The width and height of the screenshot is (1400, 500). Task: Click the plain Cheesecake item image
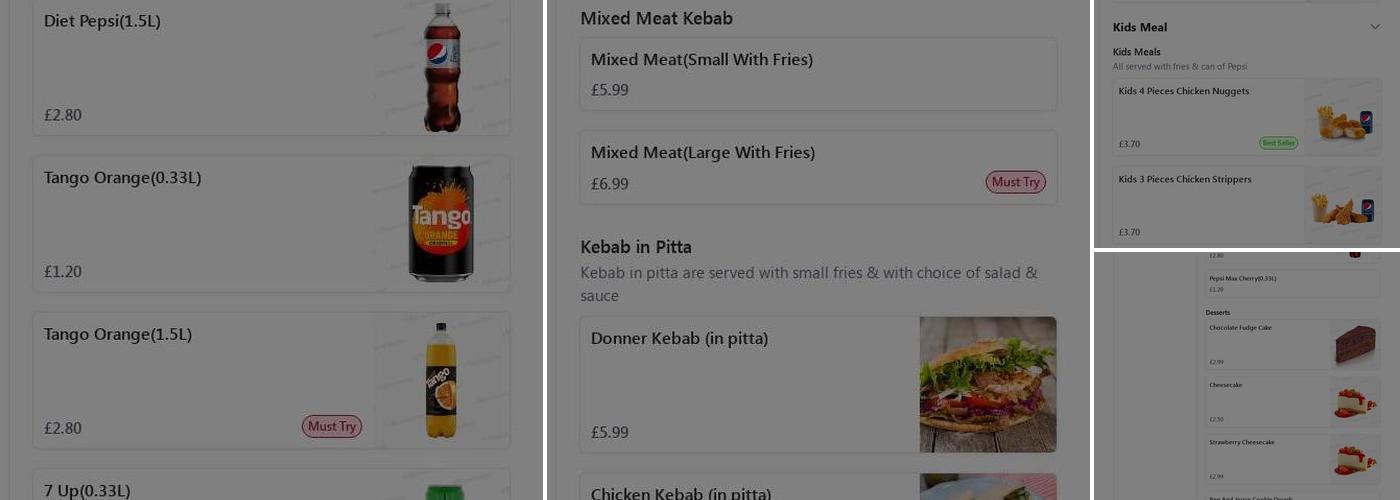pyautogui.click(x=1355, y=402)
